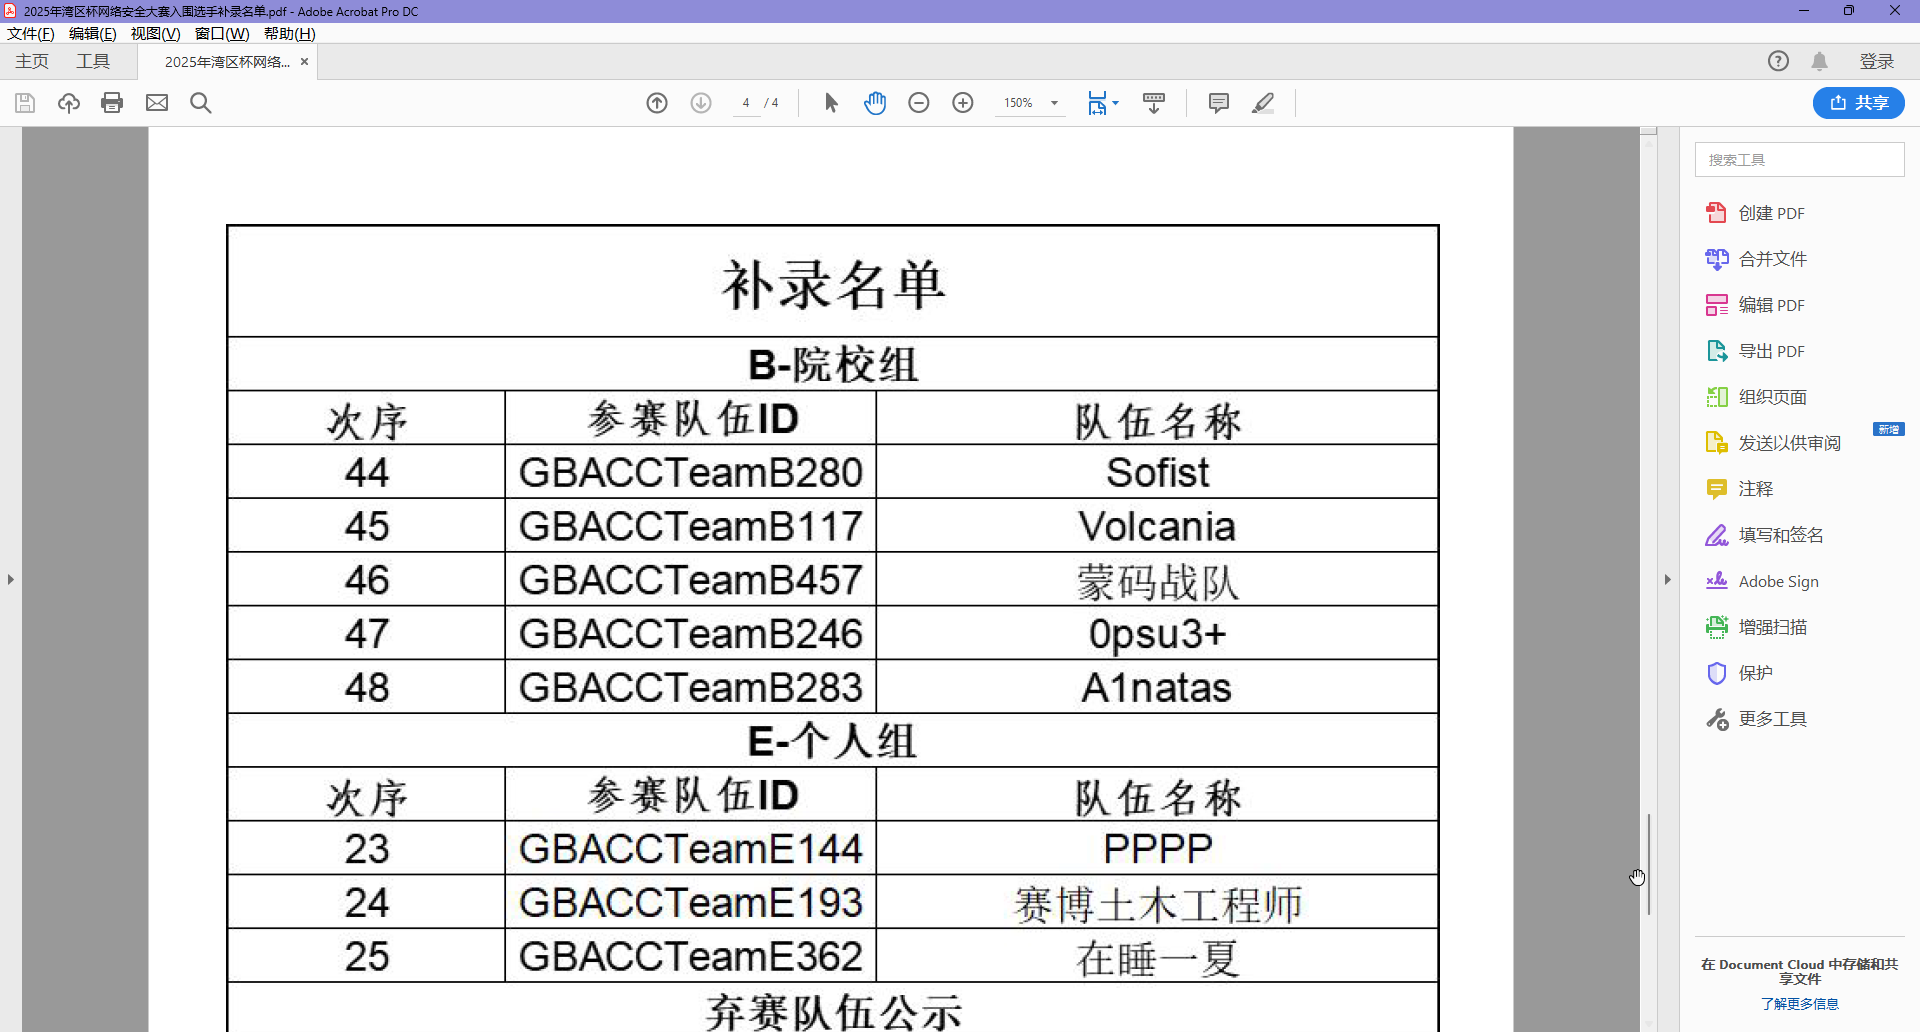Click the Zoom in plus icon
Image resolution: width=1920 pixels, height=1032 pixels.
tap(963, 103)
